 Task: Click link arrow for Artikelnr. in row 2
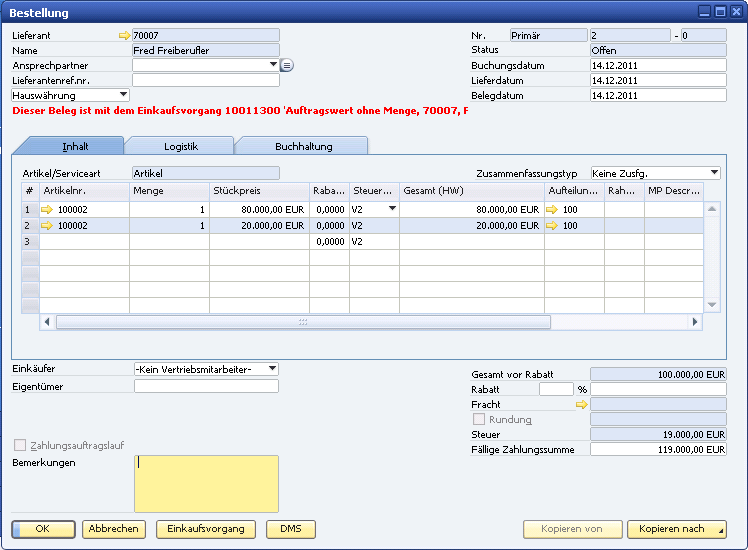(x=47, y=226)
